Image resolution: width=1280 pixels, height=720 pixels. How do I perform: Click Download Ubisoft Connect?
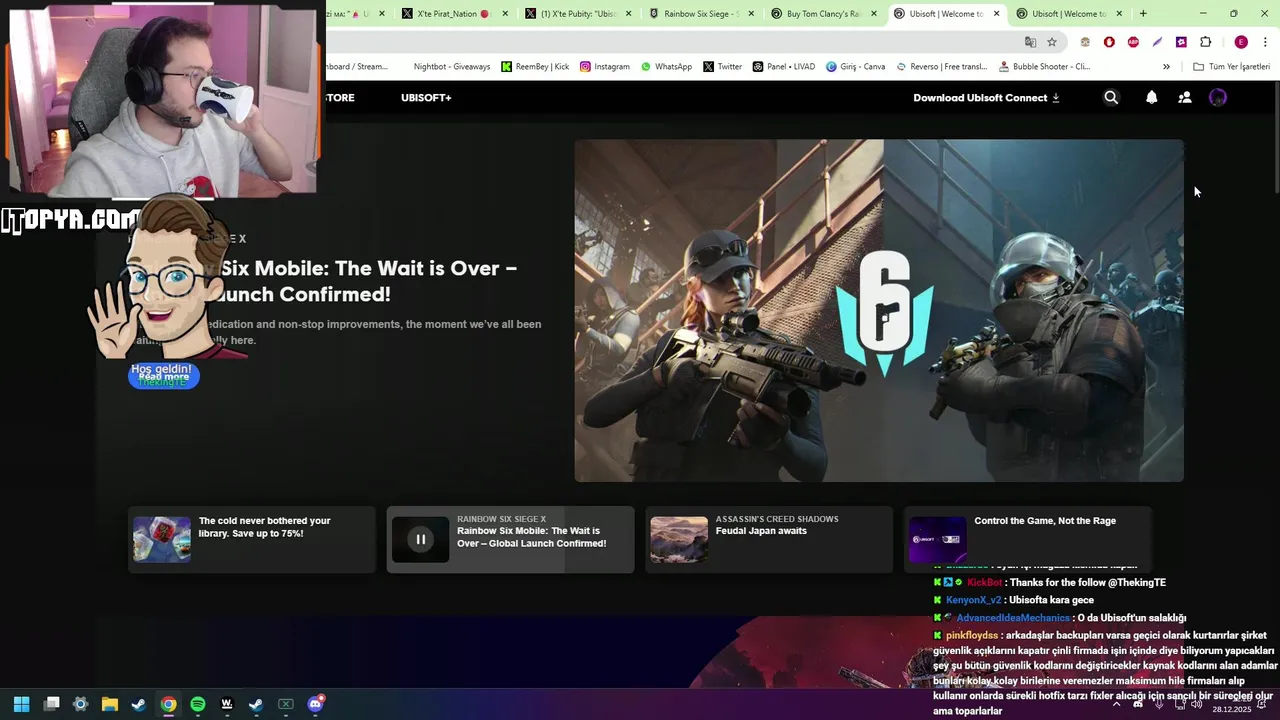tap(986, 98)
